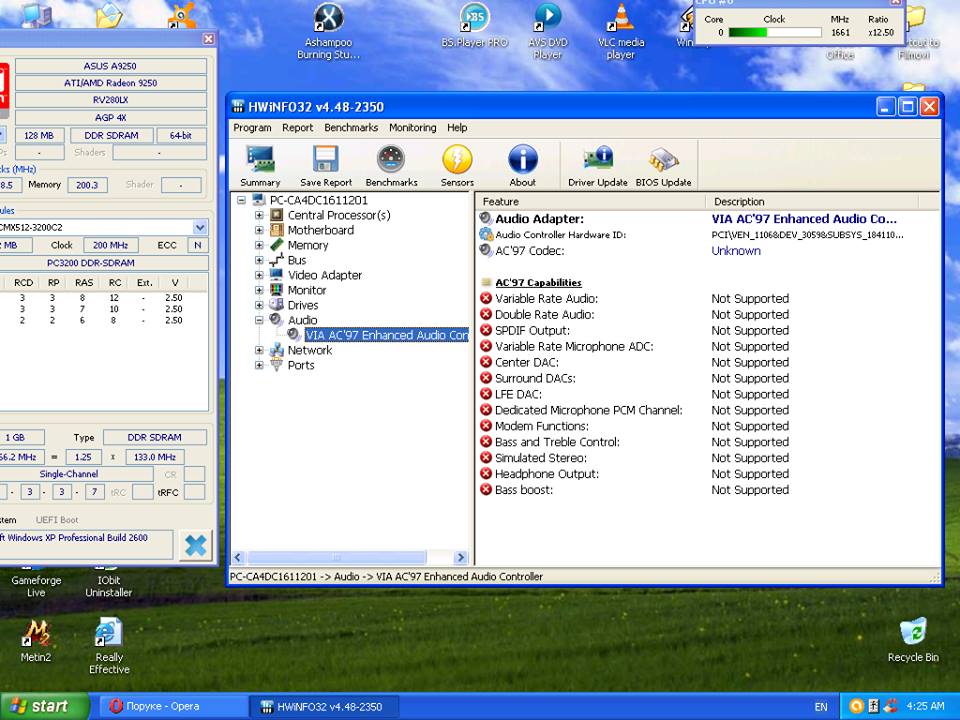
Task: Collapse the Audio tree node
Action: click(259, 320)
